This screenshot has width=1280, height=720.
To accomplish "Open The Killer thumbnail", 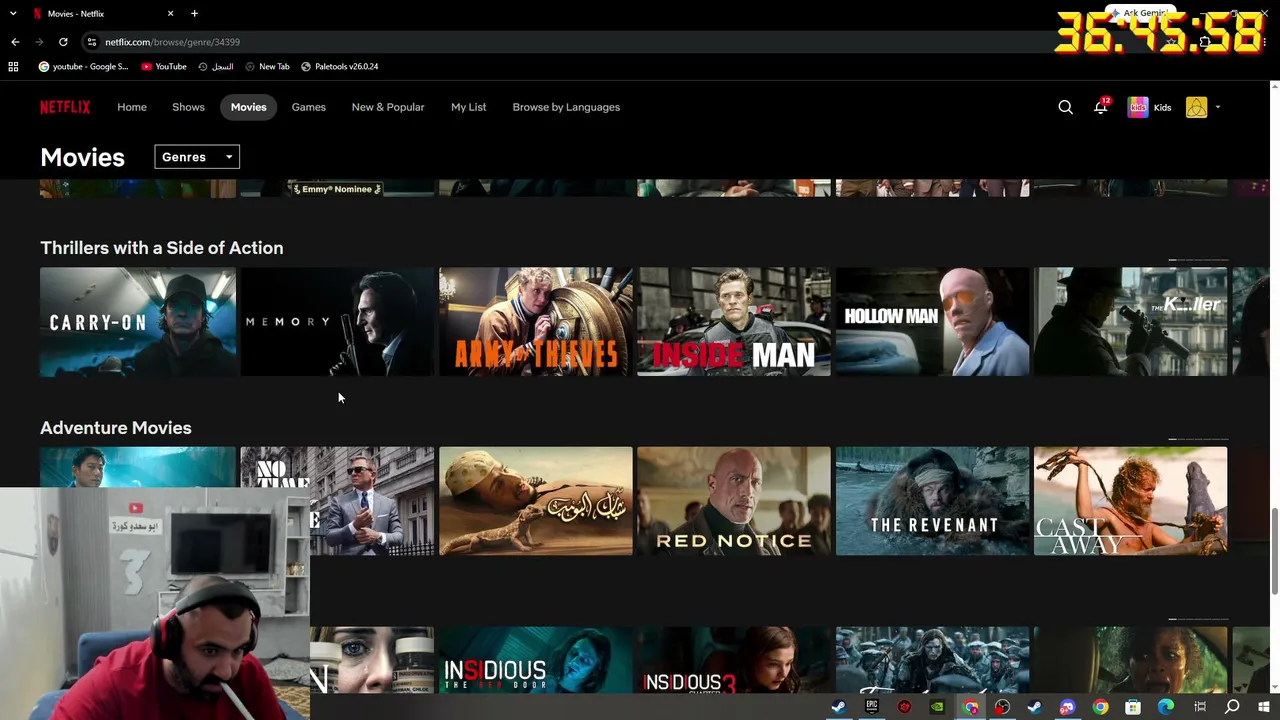I will 1131,322.
